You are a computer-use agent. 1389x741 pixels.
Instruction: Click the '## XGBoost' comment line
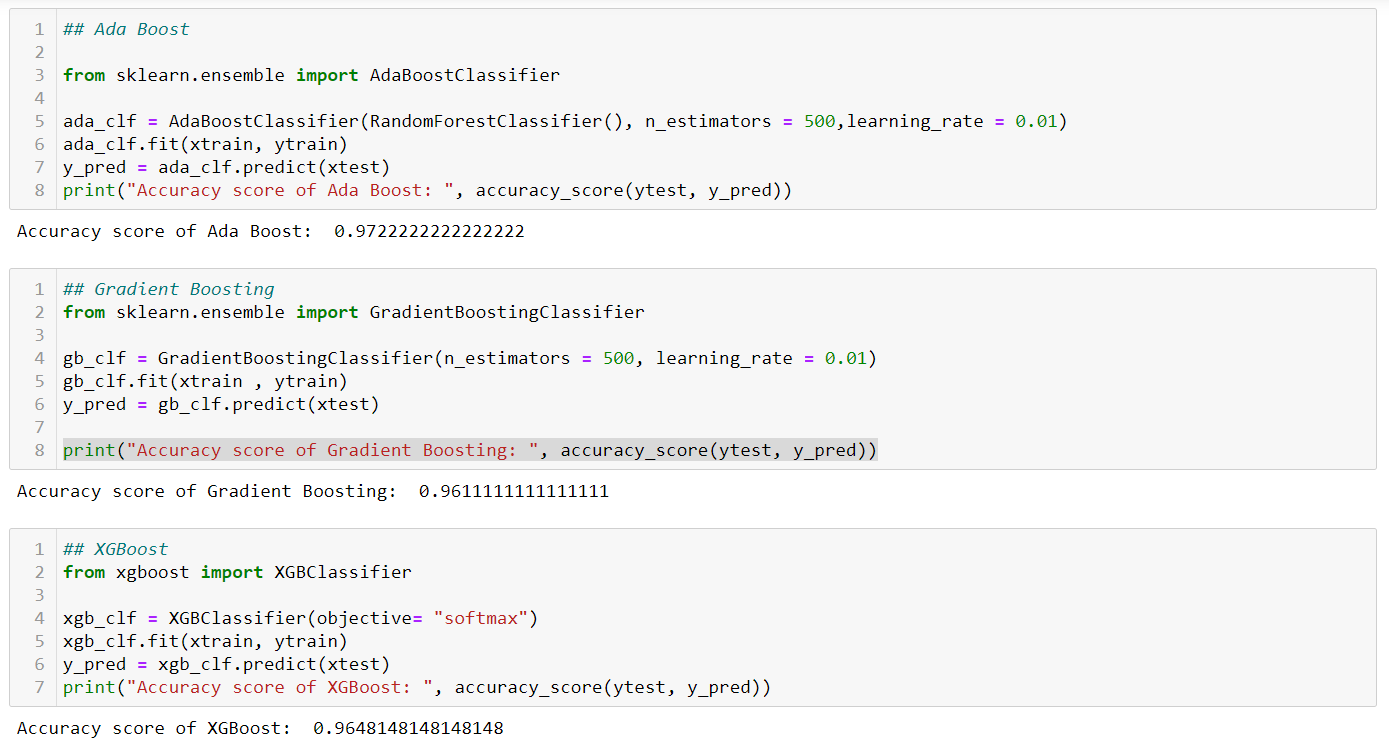pos(115,549)
